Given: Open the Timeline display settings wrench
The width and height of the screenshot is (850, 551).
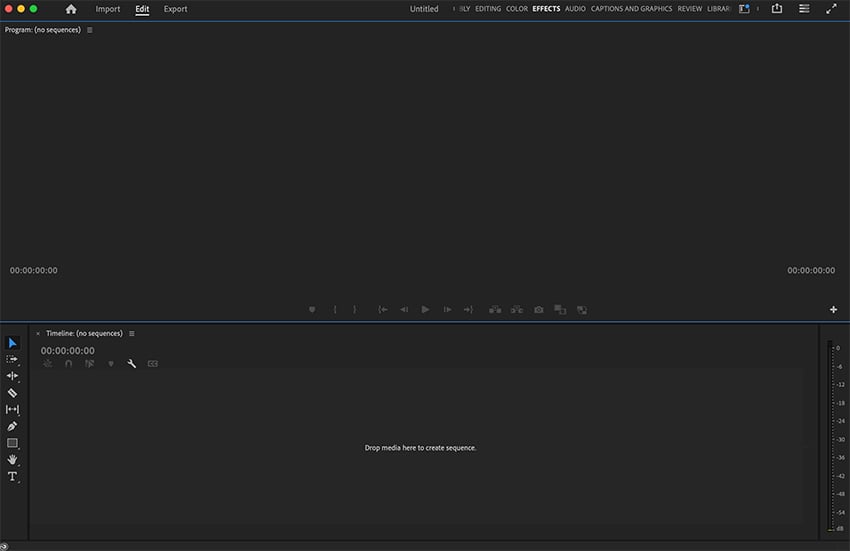Looking at the screenshot, I should coord(132,363).
